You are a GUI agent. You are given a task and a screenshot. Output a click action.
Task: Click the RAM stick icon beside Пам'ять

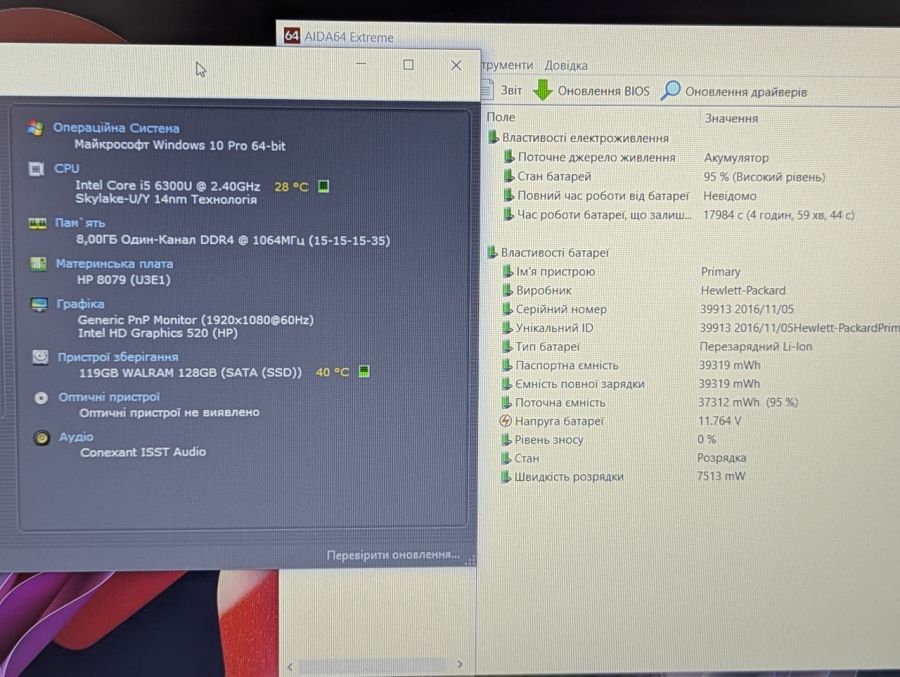point(38,223)
